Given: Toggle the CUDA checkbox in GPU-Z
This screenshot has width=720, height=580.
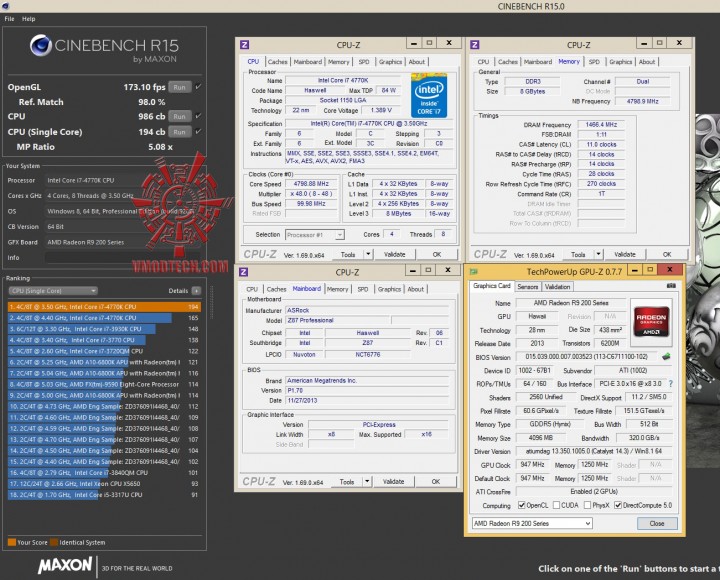Looking at the screenshot, I should [557, 505].
